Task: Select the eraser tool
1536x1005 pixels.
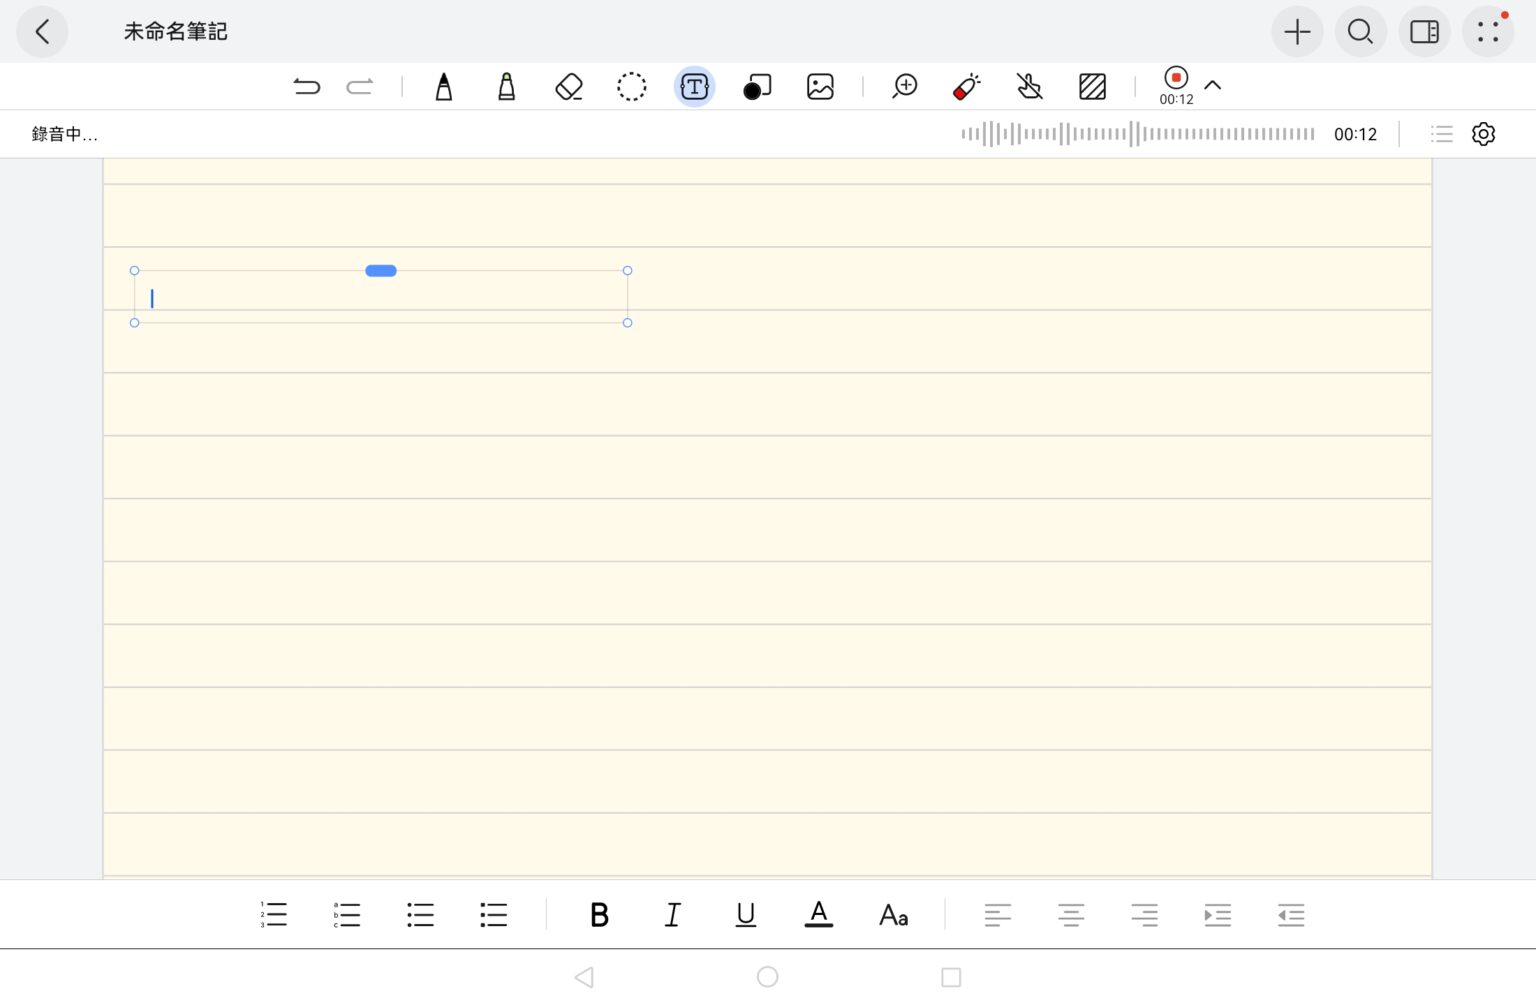Action: point(569,87)
